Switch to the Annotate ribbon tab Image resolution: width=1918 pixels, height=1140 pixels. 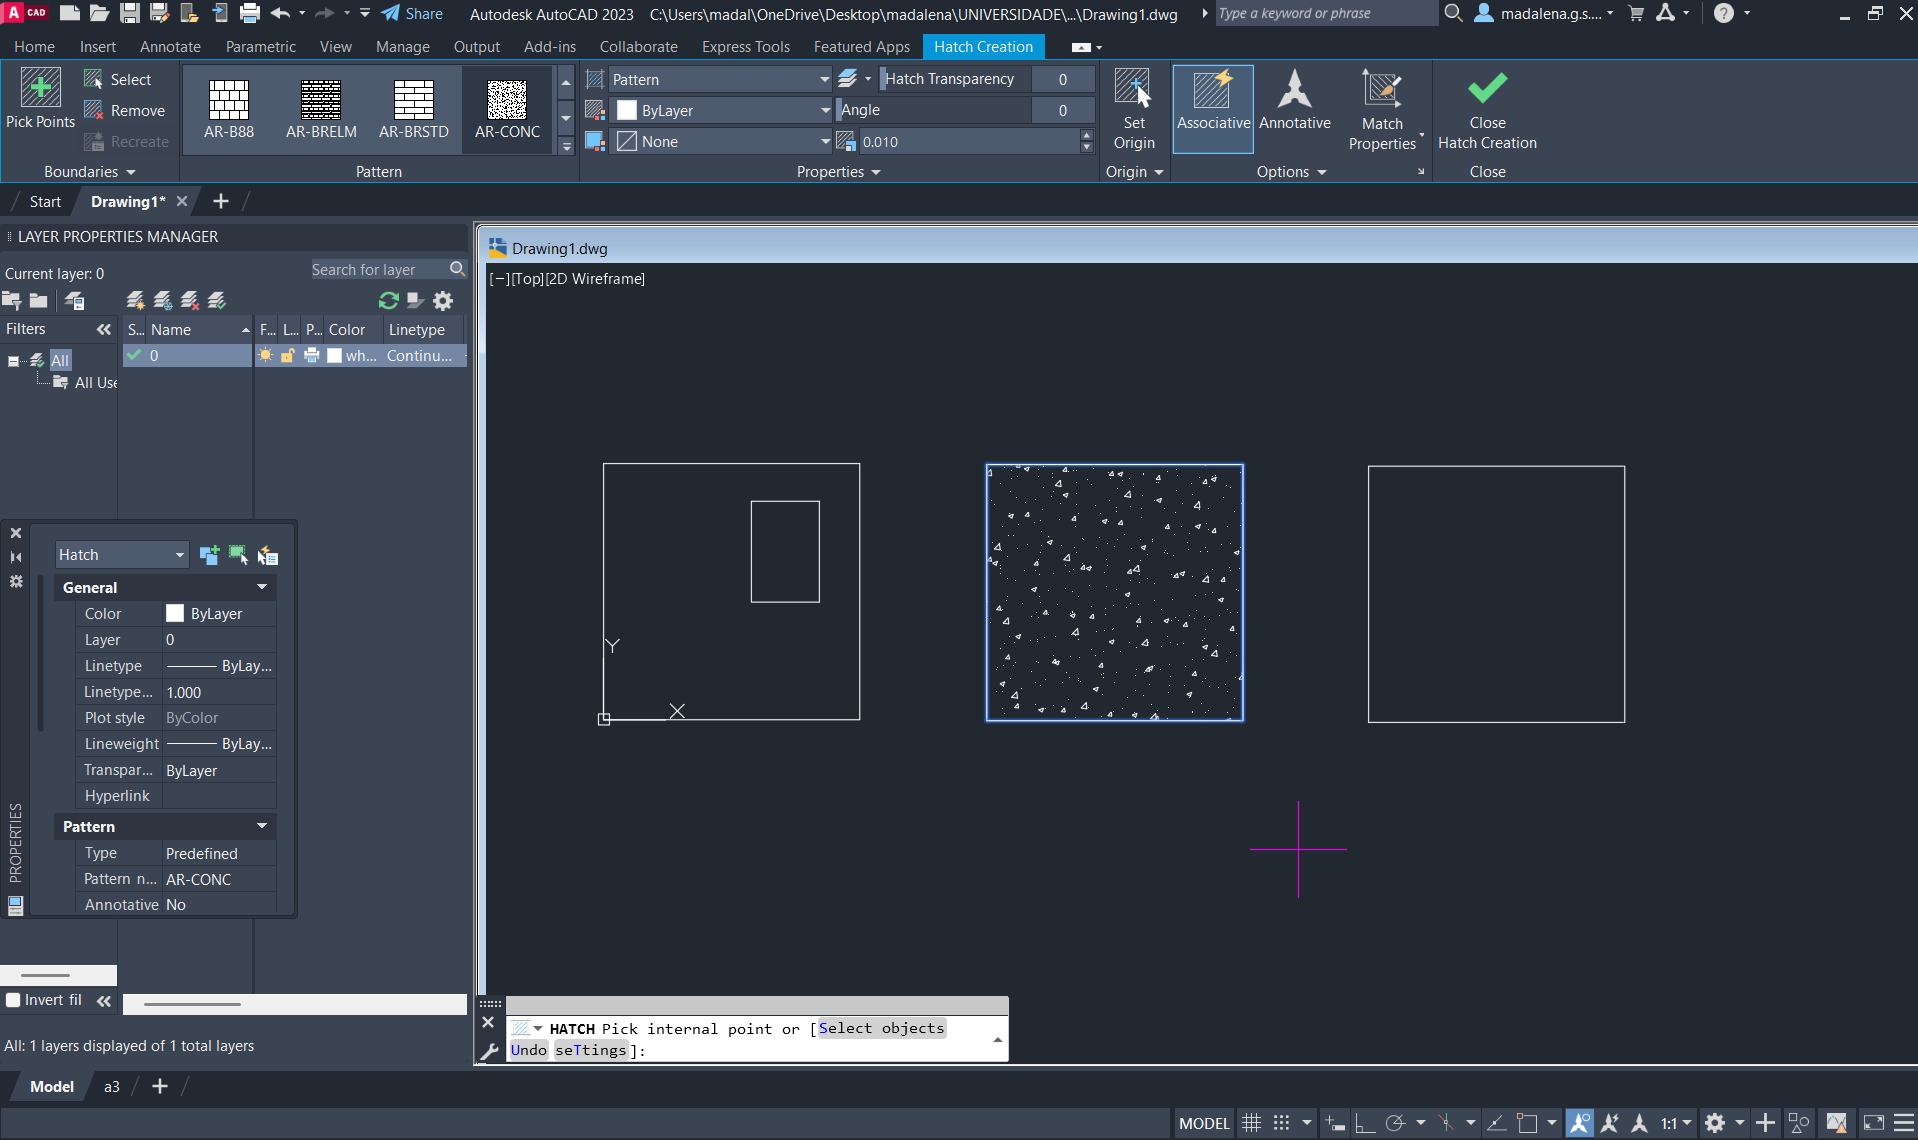(170, 47)
